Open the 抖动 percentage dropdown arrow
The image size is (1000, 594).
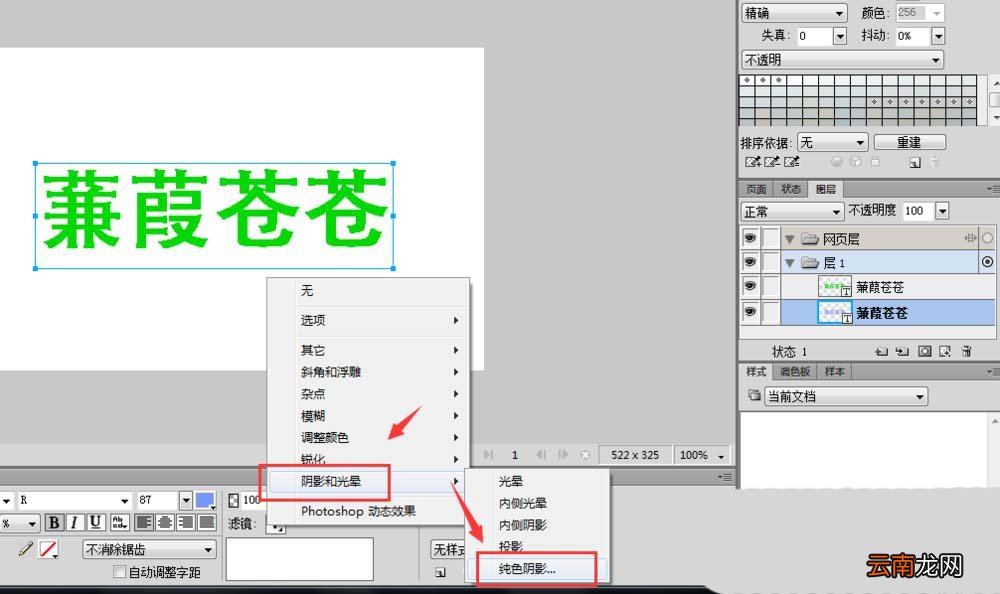(x=938, y=36)
